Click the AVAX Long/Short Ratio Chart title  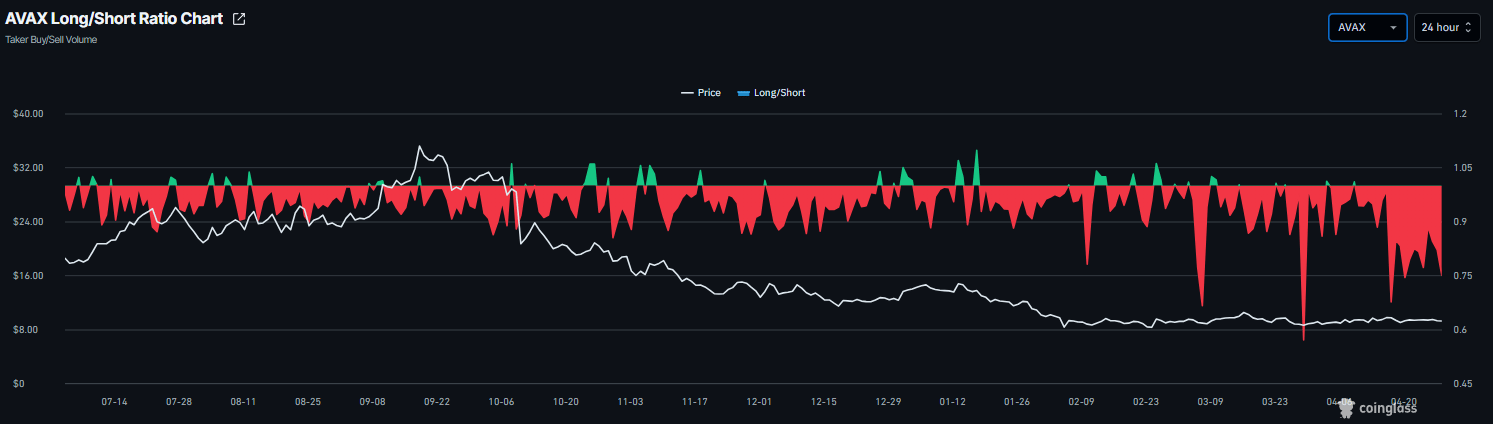pyautogui.click(x=114, y=19)
